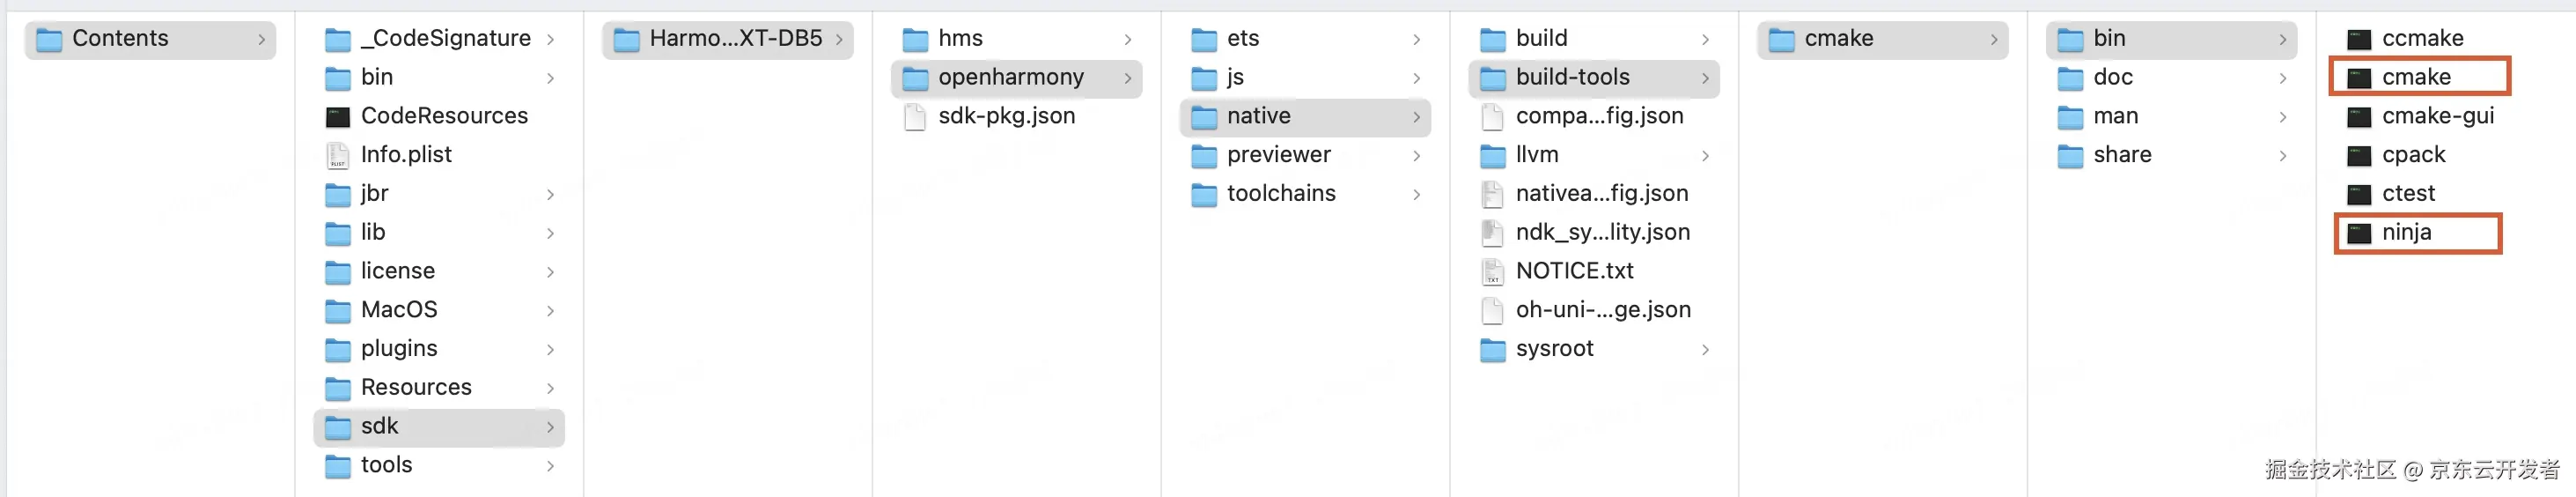2576x497 pixels.
Task: Click the sdk-pkg.json document icon
Action: [915, 117]
